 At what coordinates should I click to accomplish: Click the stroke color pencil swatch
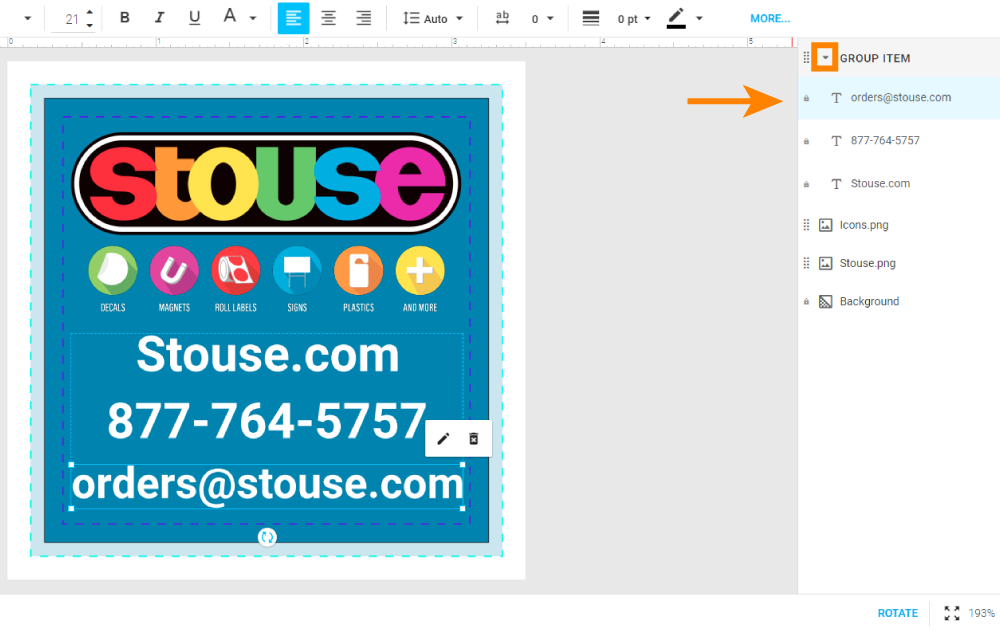pos(676,18)
